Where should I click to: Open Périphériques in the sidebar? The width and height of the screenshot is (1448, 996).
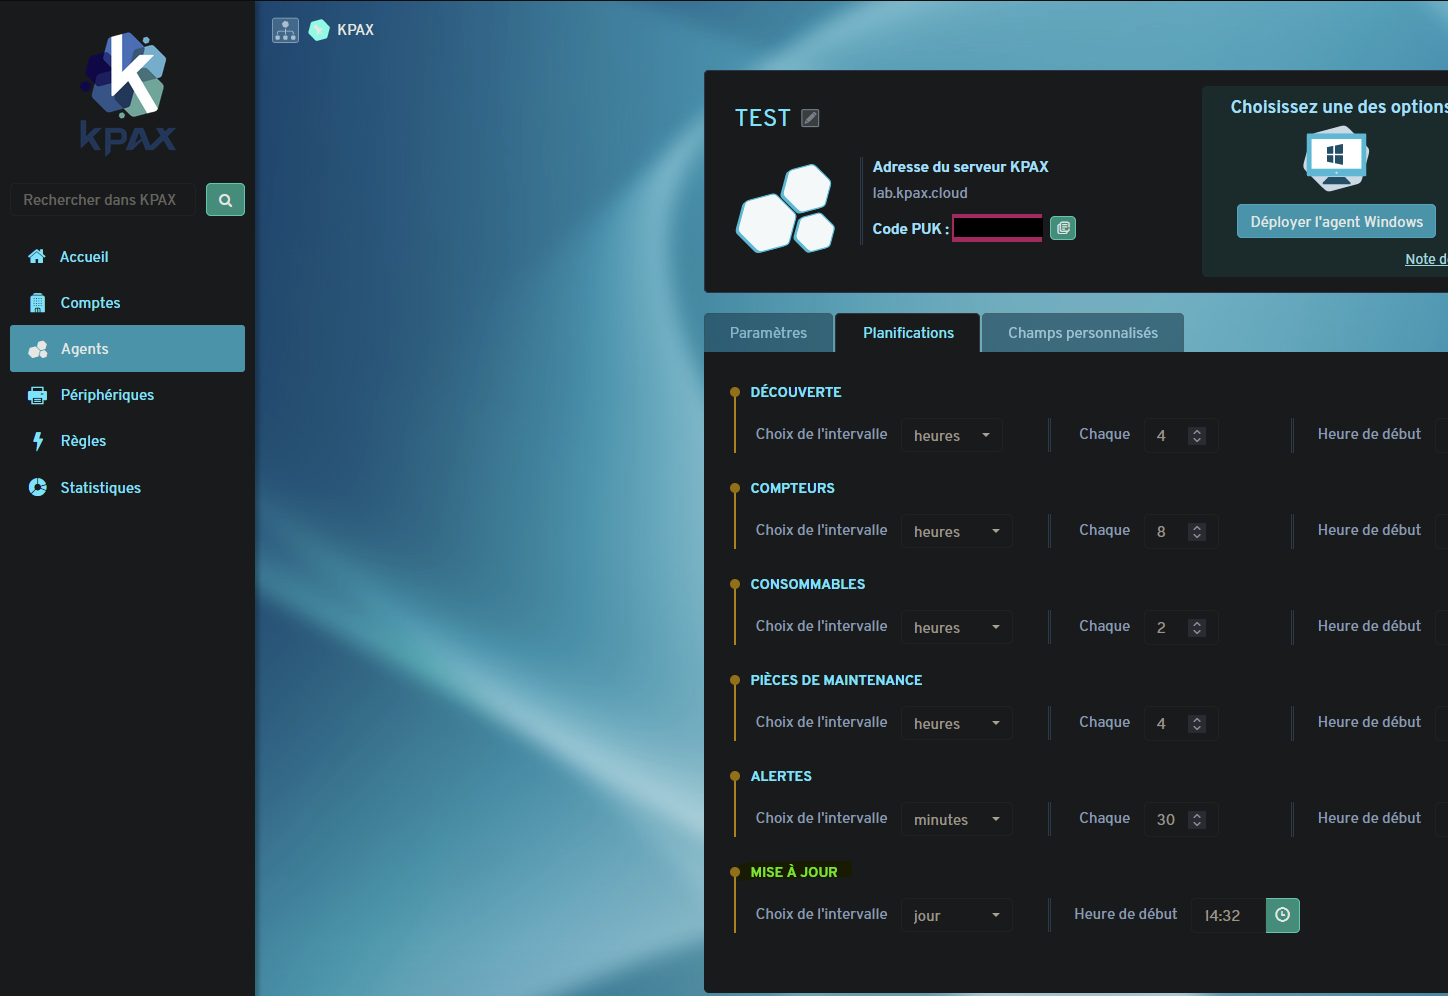pos(127,395)
